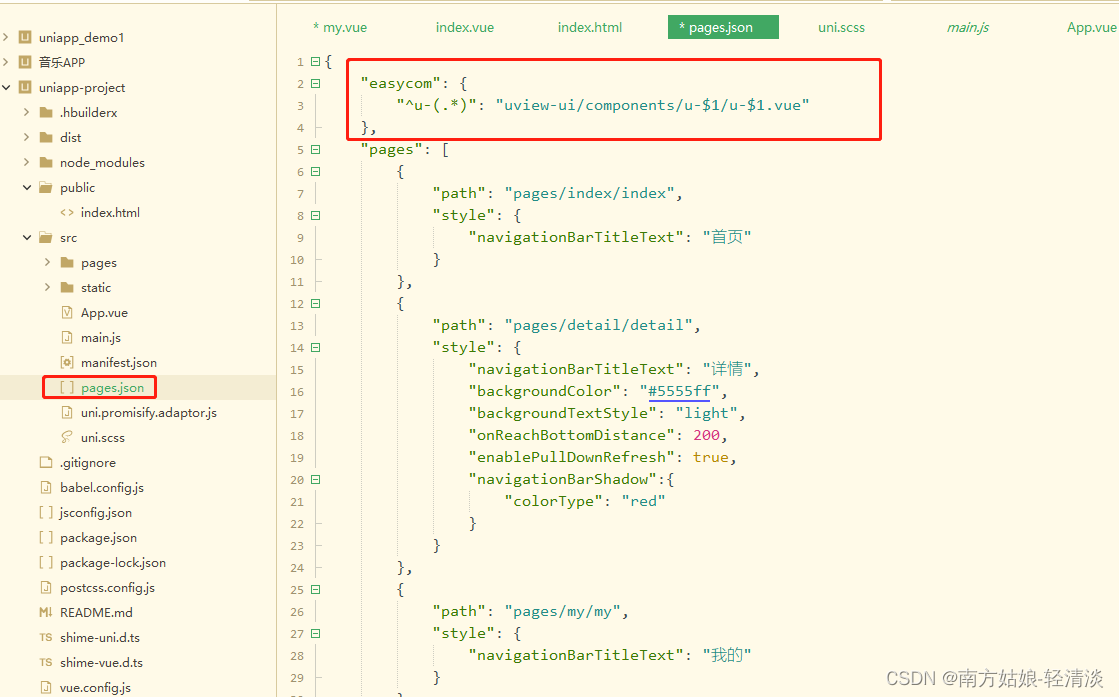Collapse the src folder arrow

(x=27, y=237)
